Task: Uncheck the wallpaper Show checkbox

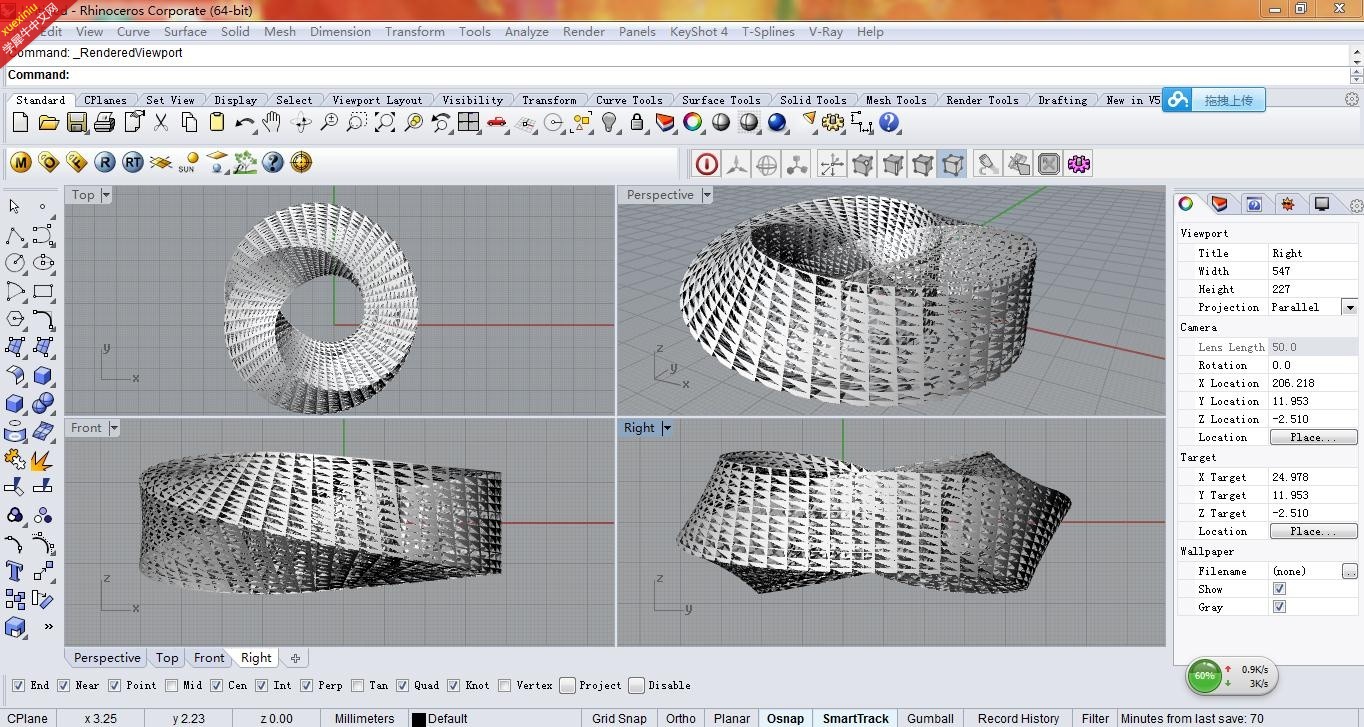Action: click(x=1279, y=589)
